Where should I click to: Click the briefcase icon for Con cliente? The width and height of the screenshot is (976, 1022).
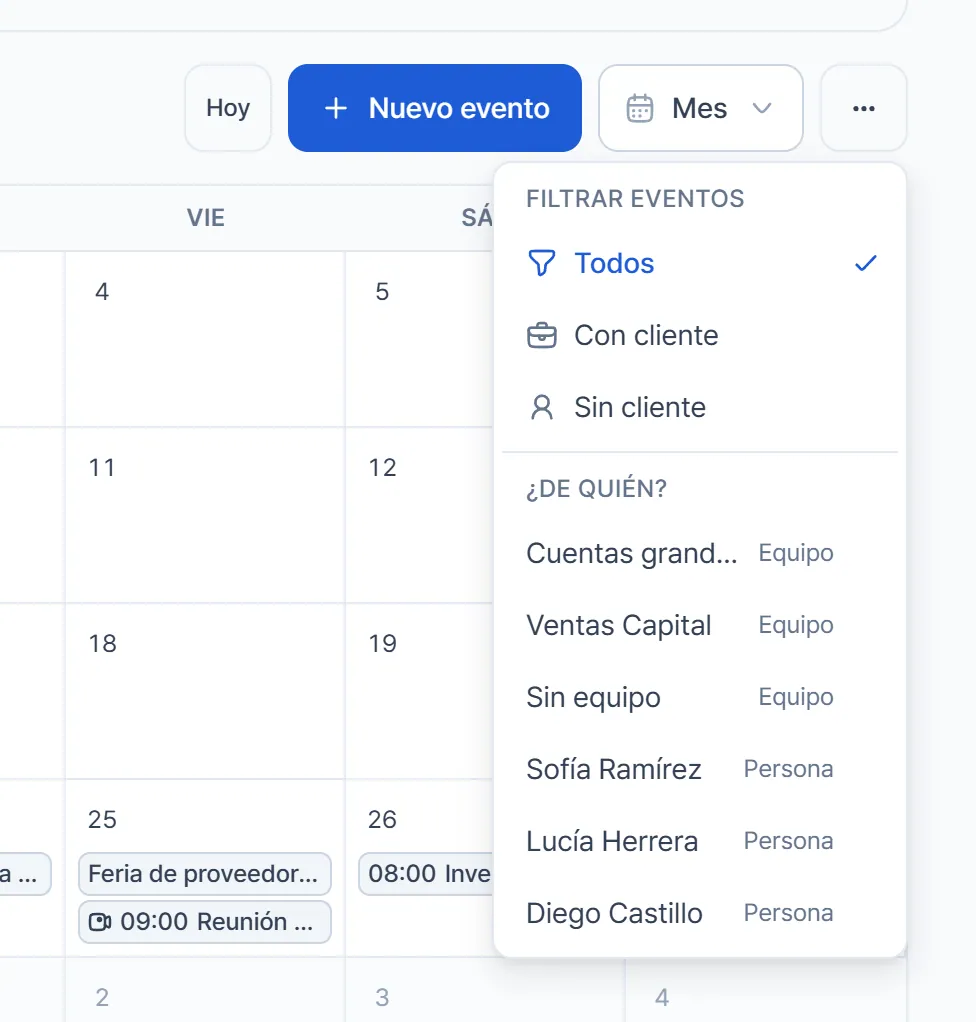coord(541,336)
